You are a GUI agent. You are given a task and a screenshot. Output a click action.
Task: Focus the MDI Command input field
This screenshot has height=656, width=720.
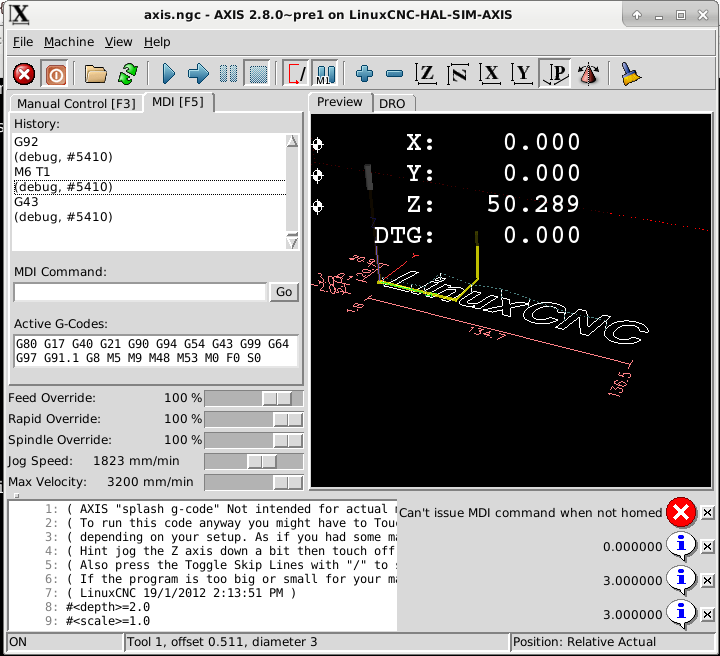(140, 292)
